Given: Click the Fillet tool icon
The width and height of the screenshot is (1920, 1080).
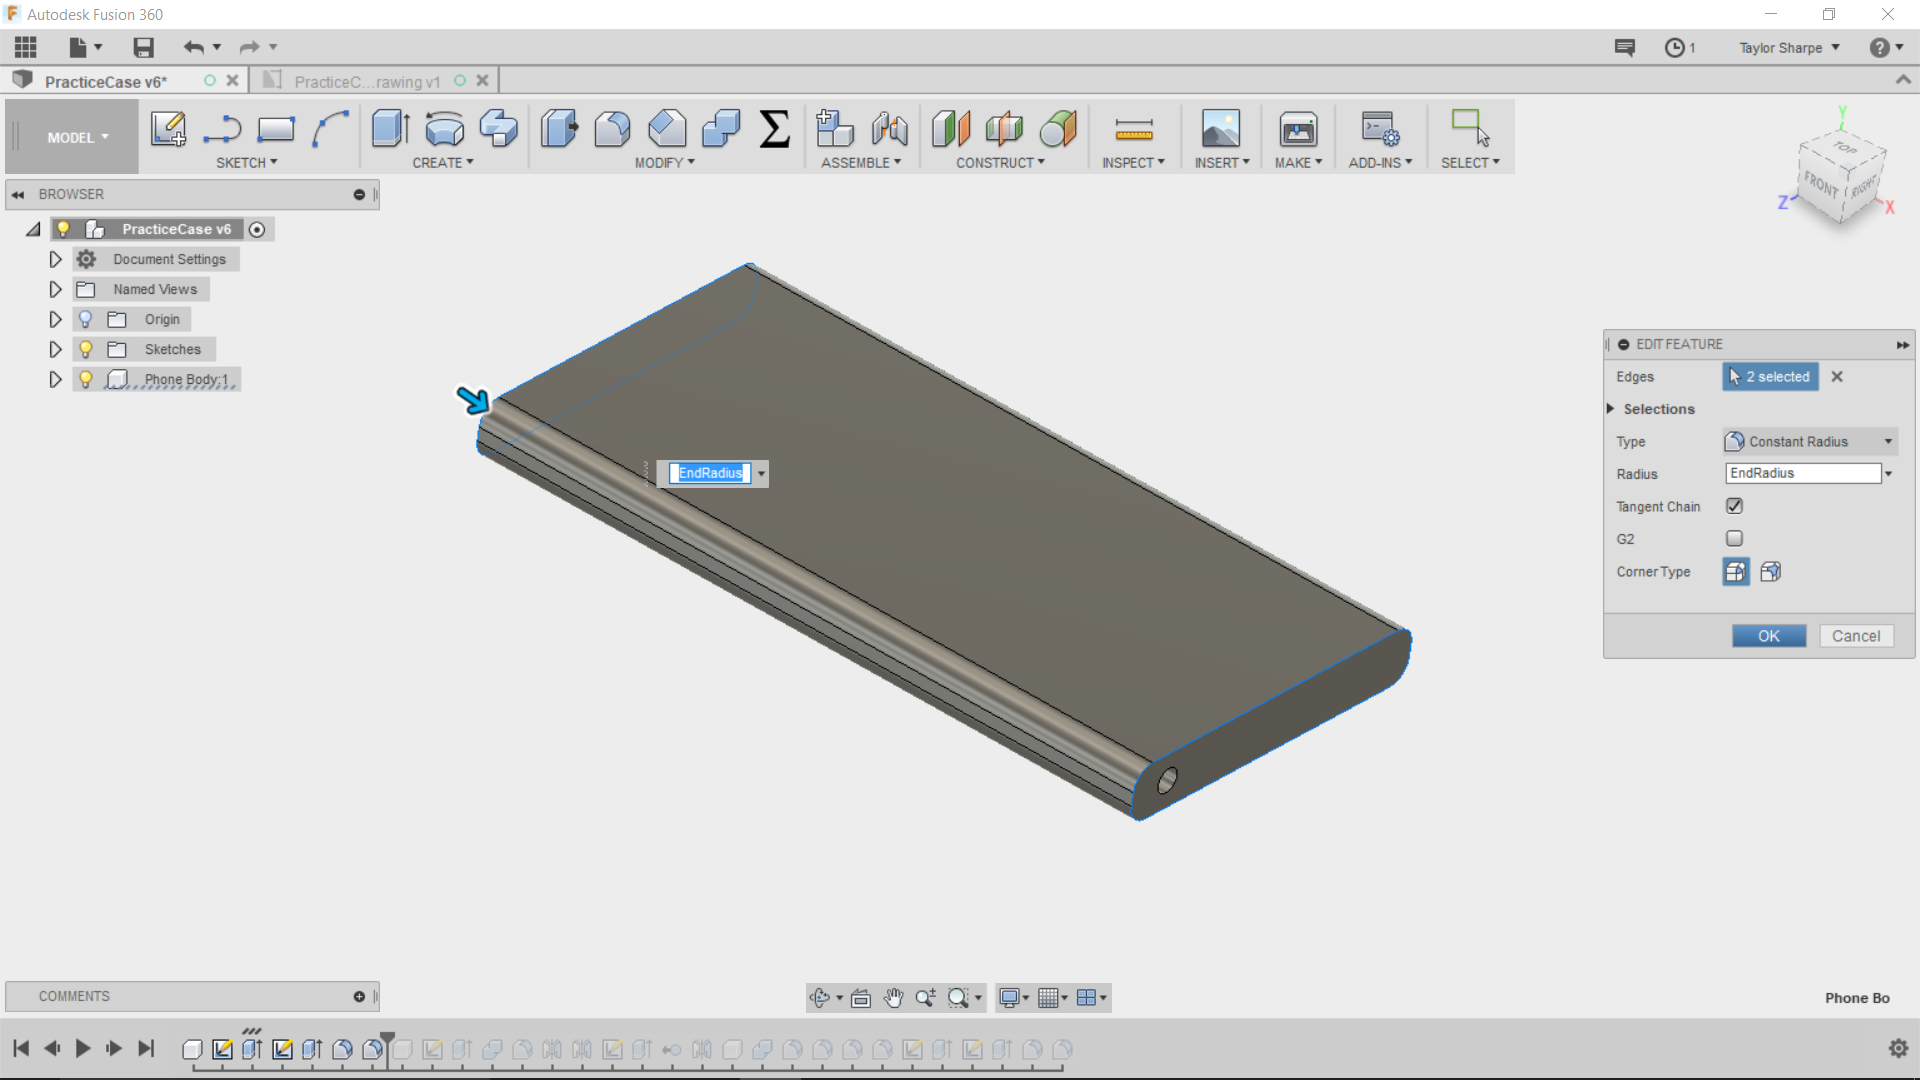Looking at the screenshot, I should 611,128.
